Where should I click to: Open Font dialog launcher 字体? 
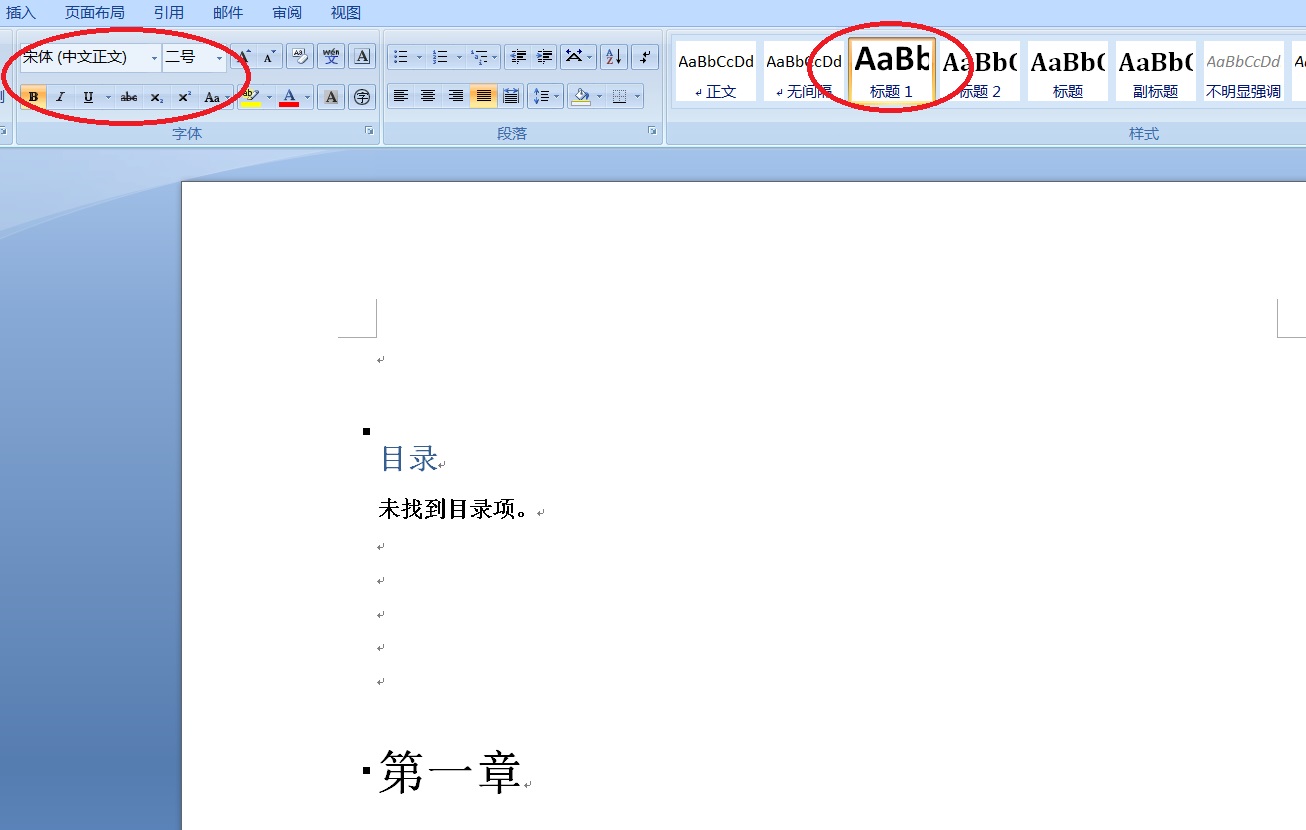click(x=369, y=131)
